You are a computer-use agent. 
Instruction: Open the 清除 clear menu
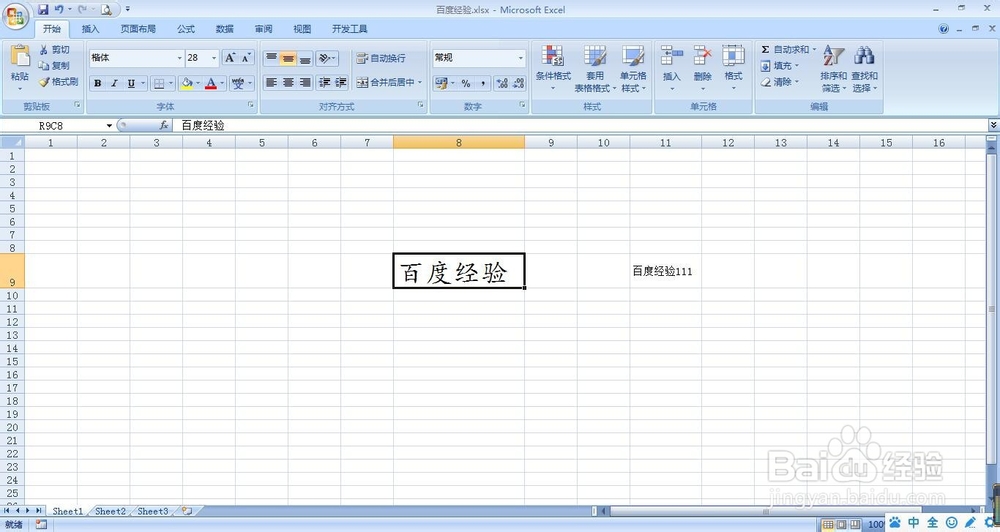click(x=779, y=82)
